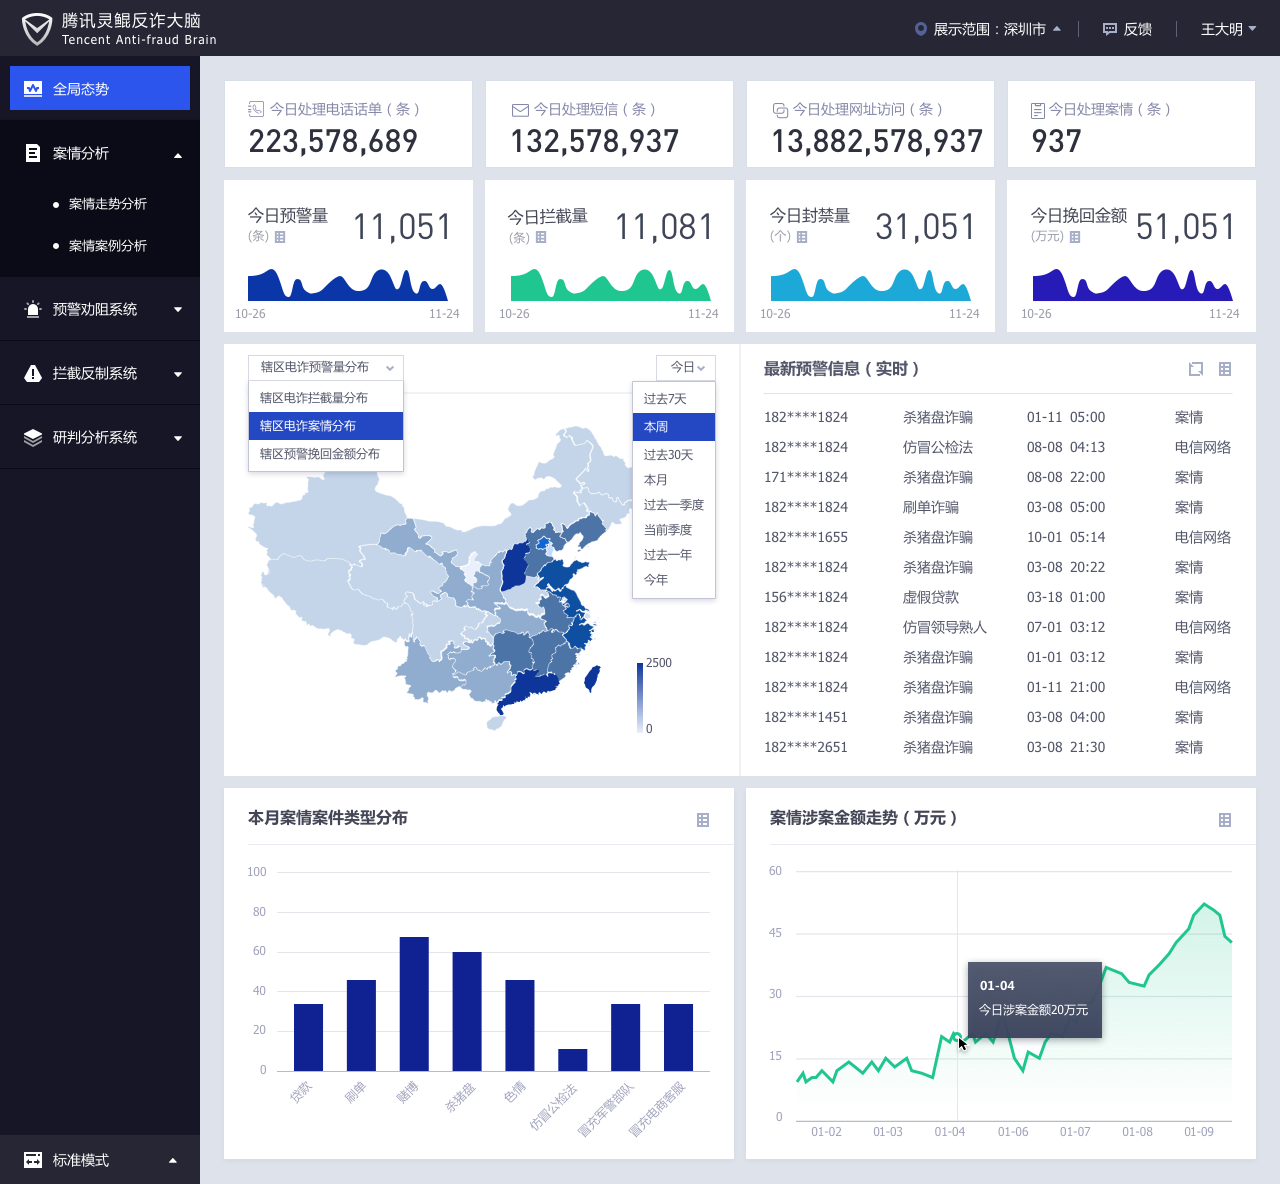Click the table icon beside 今日挽回金额
Image resolution: width=1280 pixels, height=1184 pixels.
1075,237
